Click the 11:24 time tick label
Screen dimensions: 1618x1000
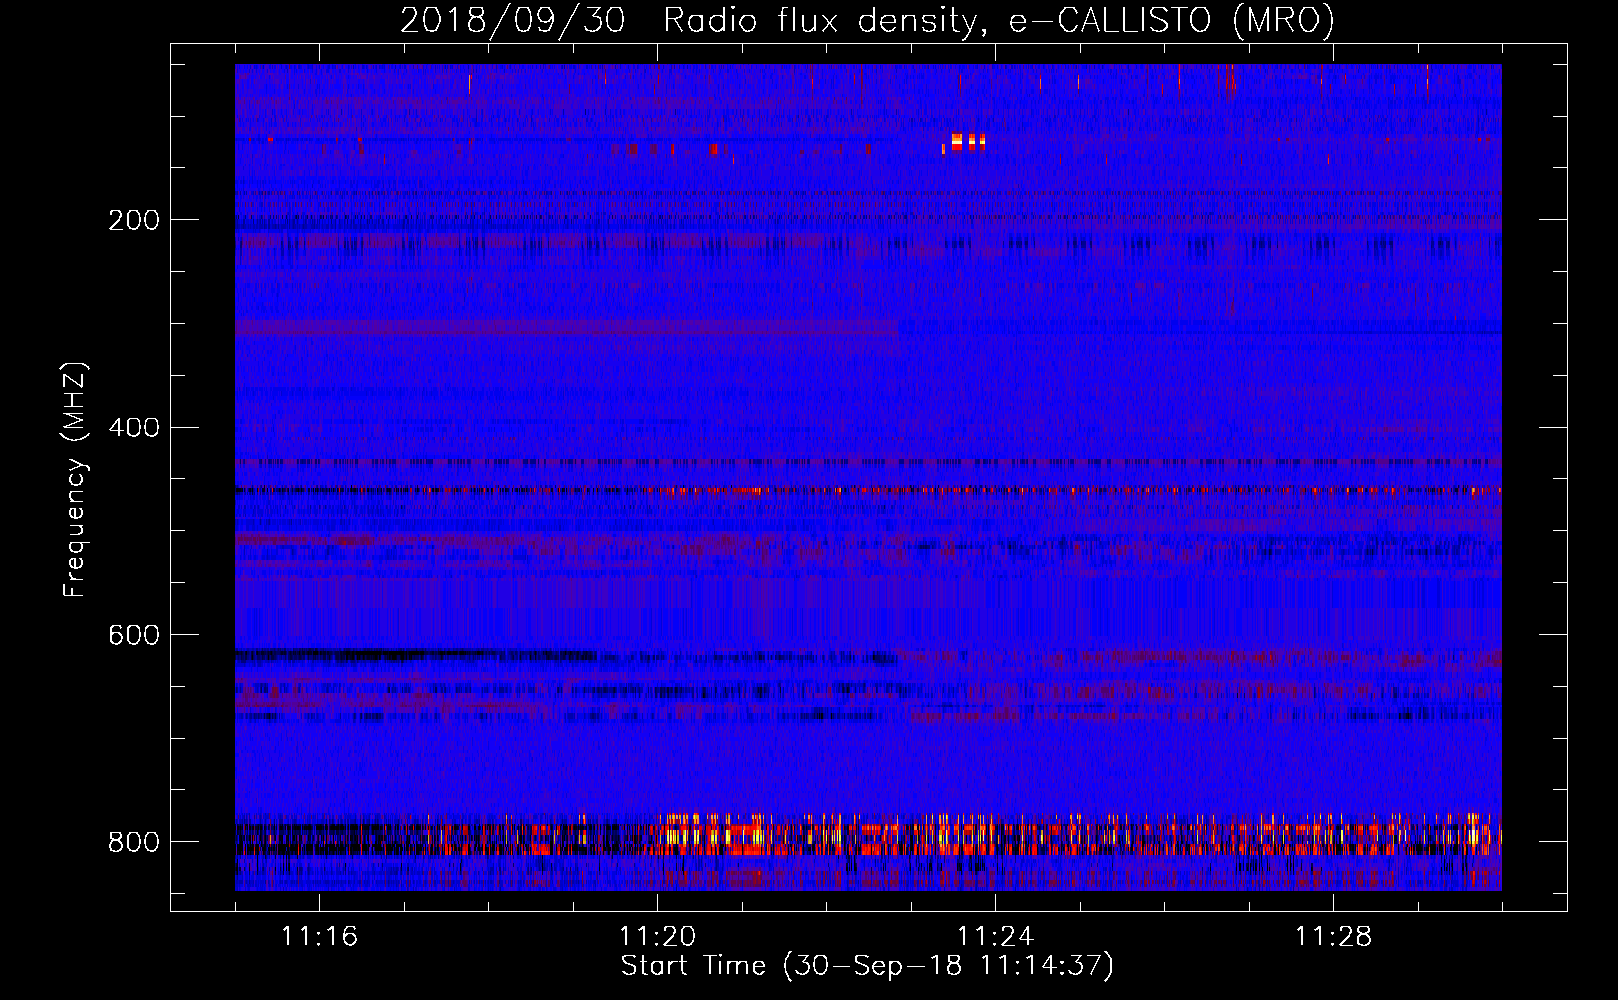[x=996, y=937]
